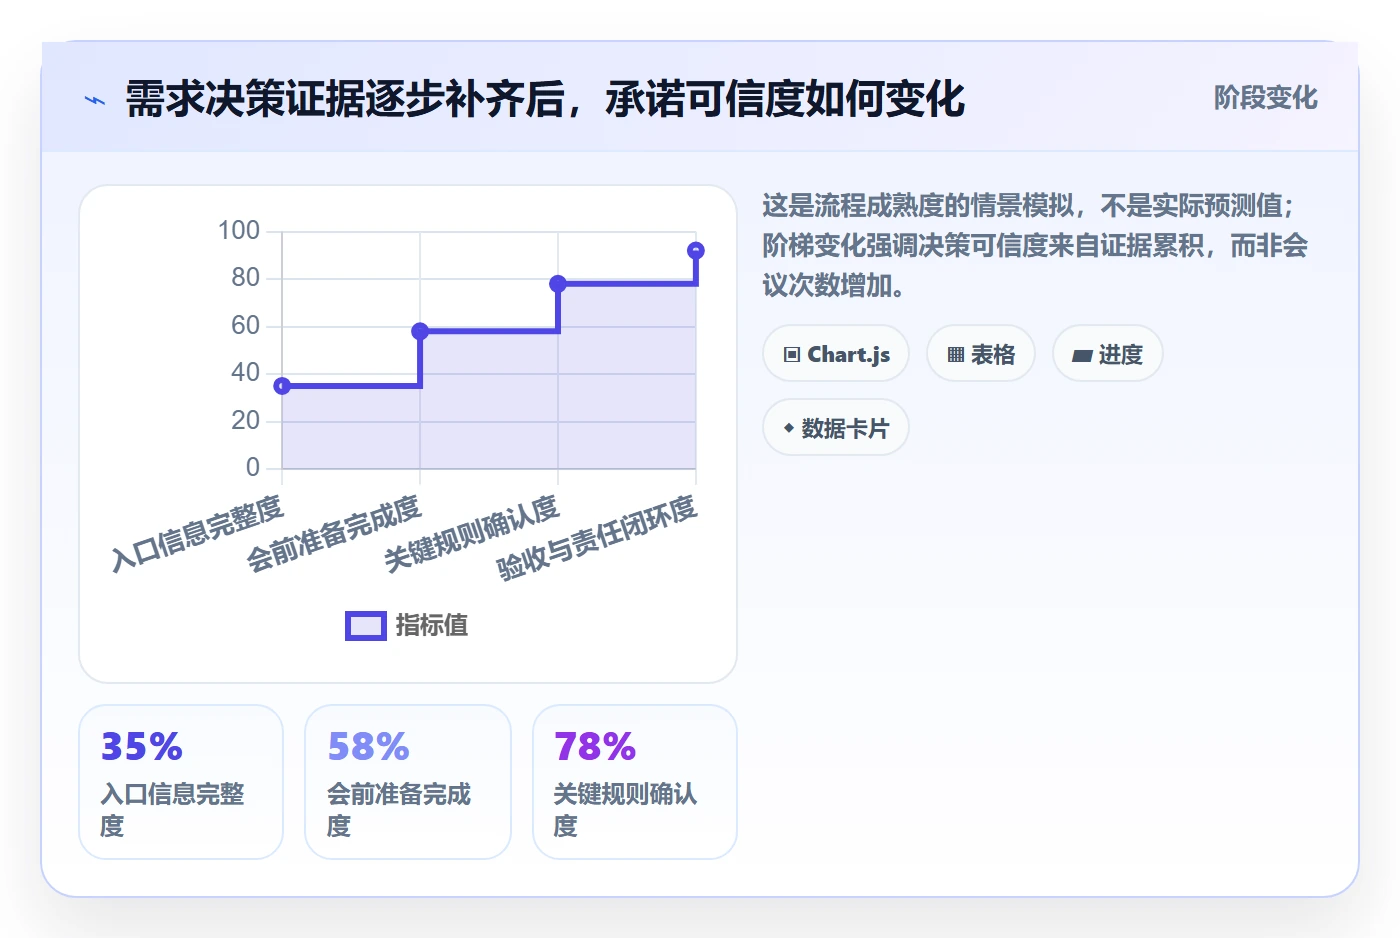Click the y-axis value 40
Viewport: 1400px width, 938px height.
tap(246, 373)
